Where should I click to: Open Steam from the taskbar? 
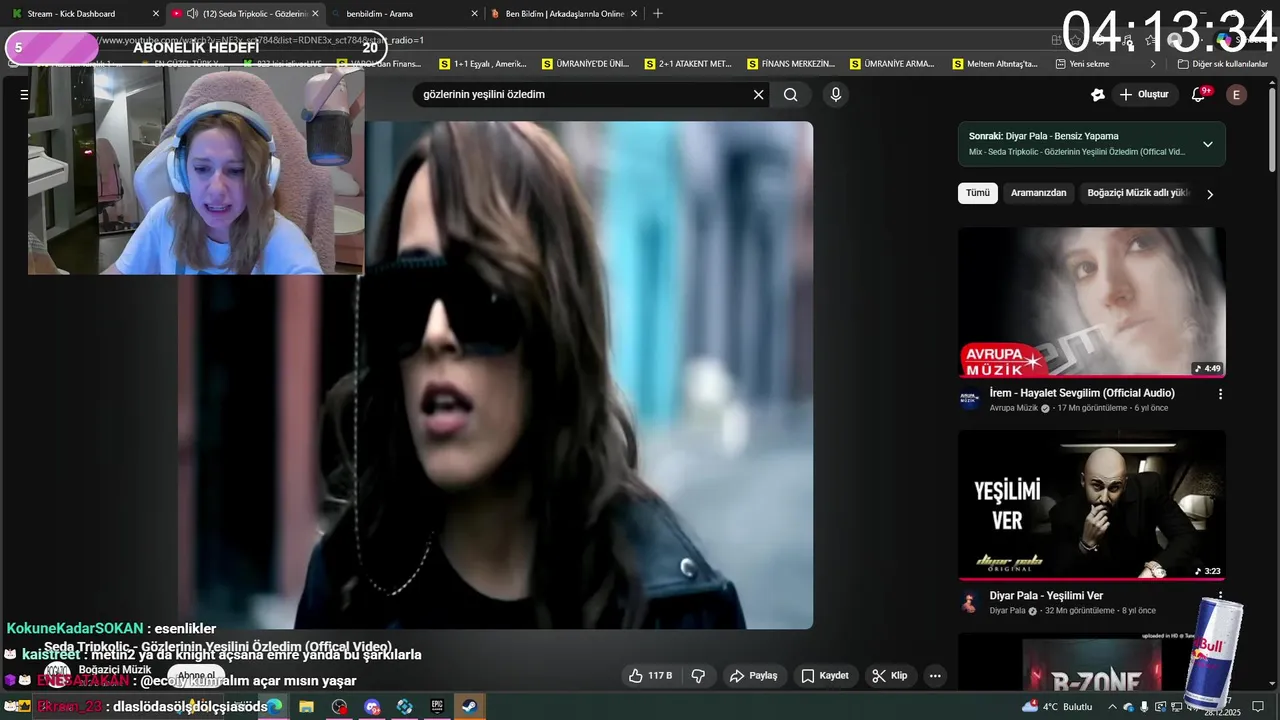click(468, 706)
